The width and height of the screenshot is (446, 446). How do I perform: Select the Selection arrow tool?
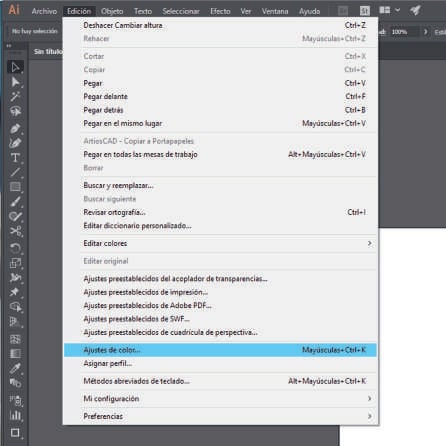click(15, 67)
